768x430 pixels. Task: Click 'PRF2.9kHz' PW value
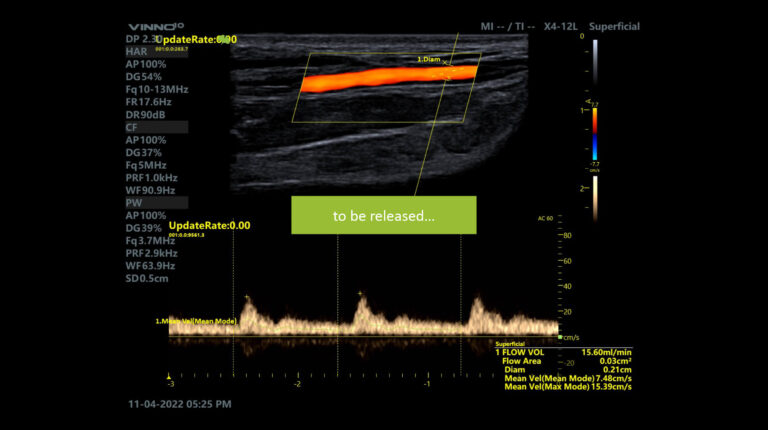[x=151, y=253]
